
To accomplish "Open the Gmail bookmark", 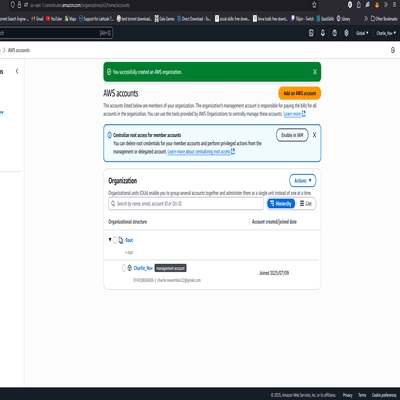I will (37, 19).
